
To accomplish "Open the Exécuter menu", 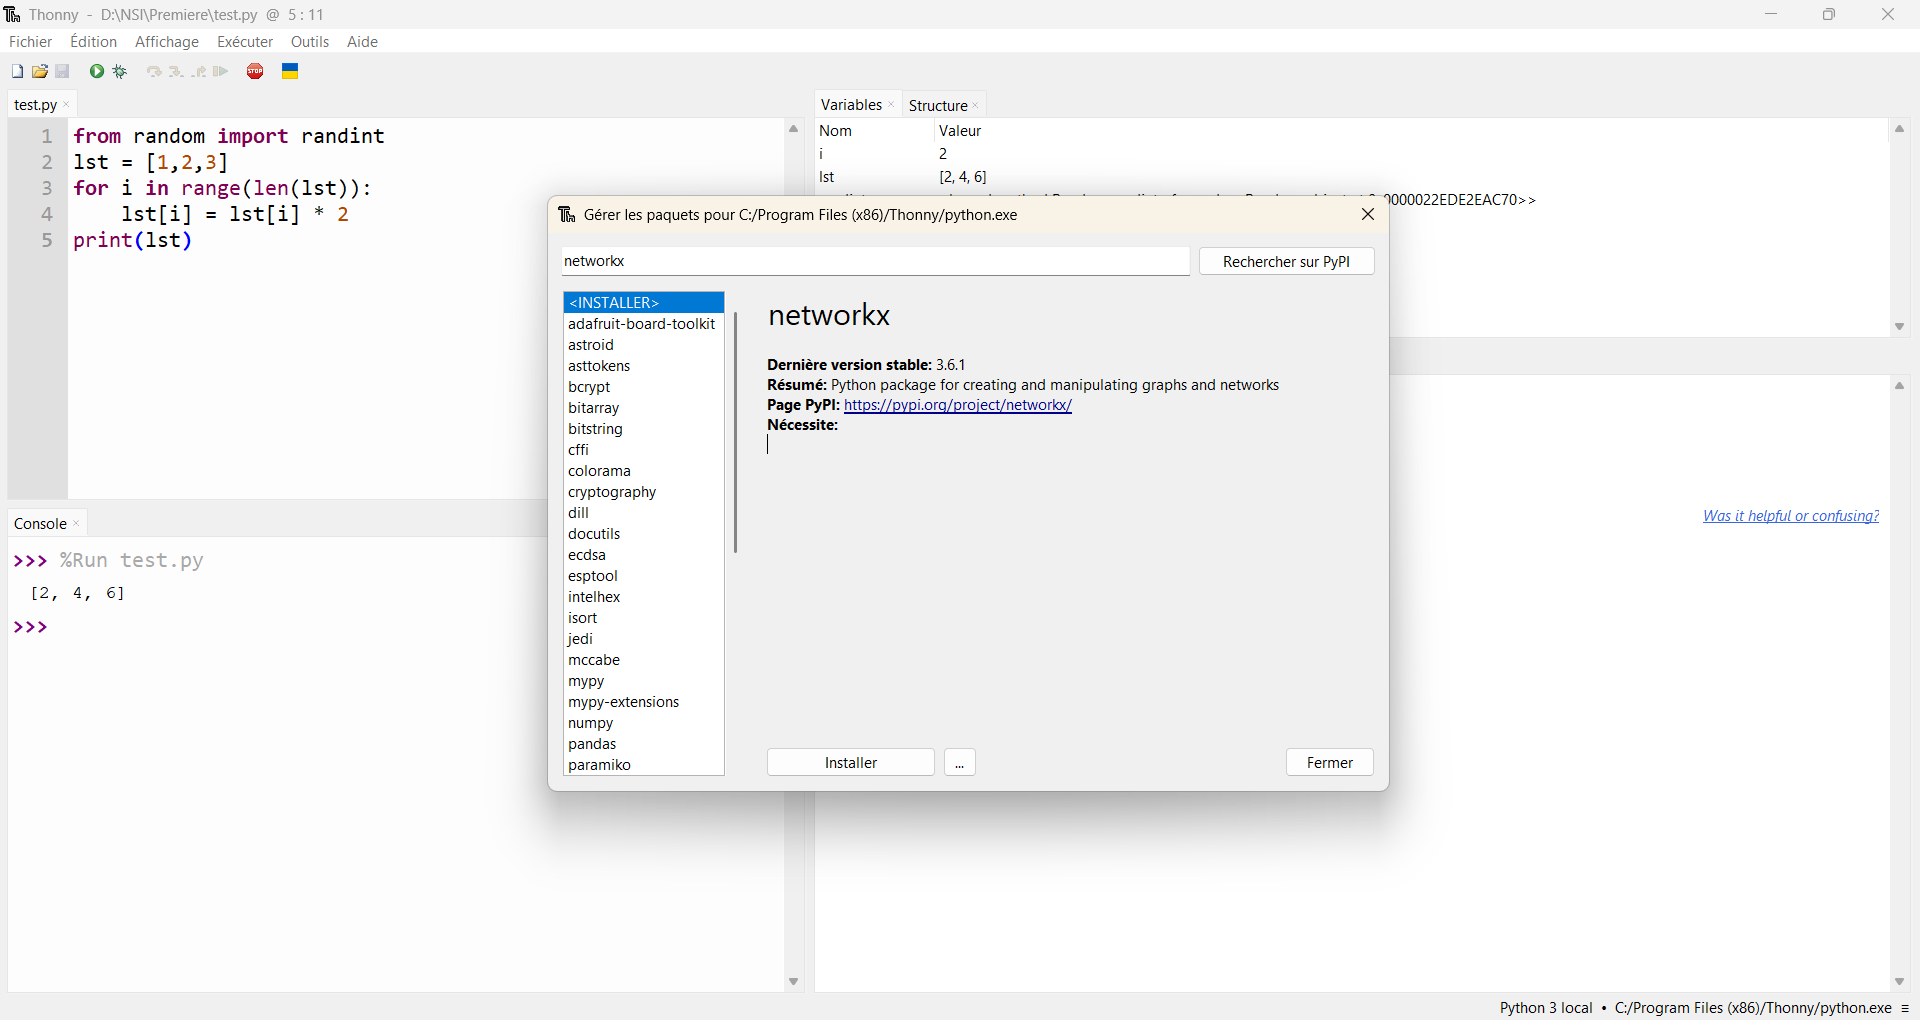I will [245, 42].
